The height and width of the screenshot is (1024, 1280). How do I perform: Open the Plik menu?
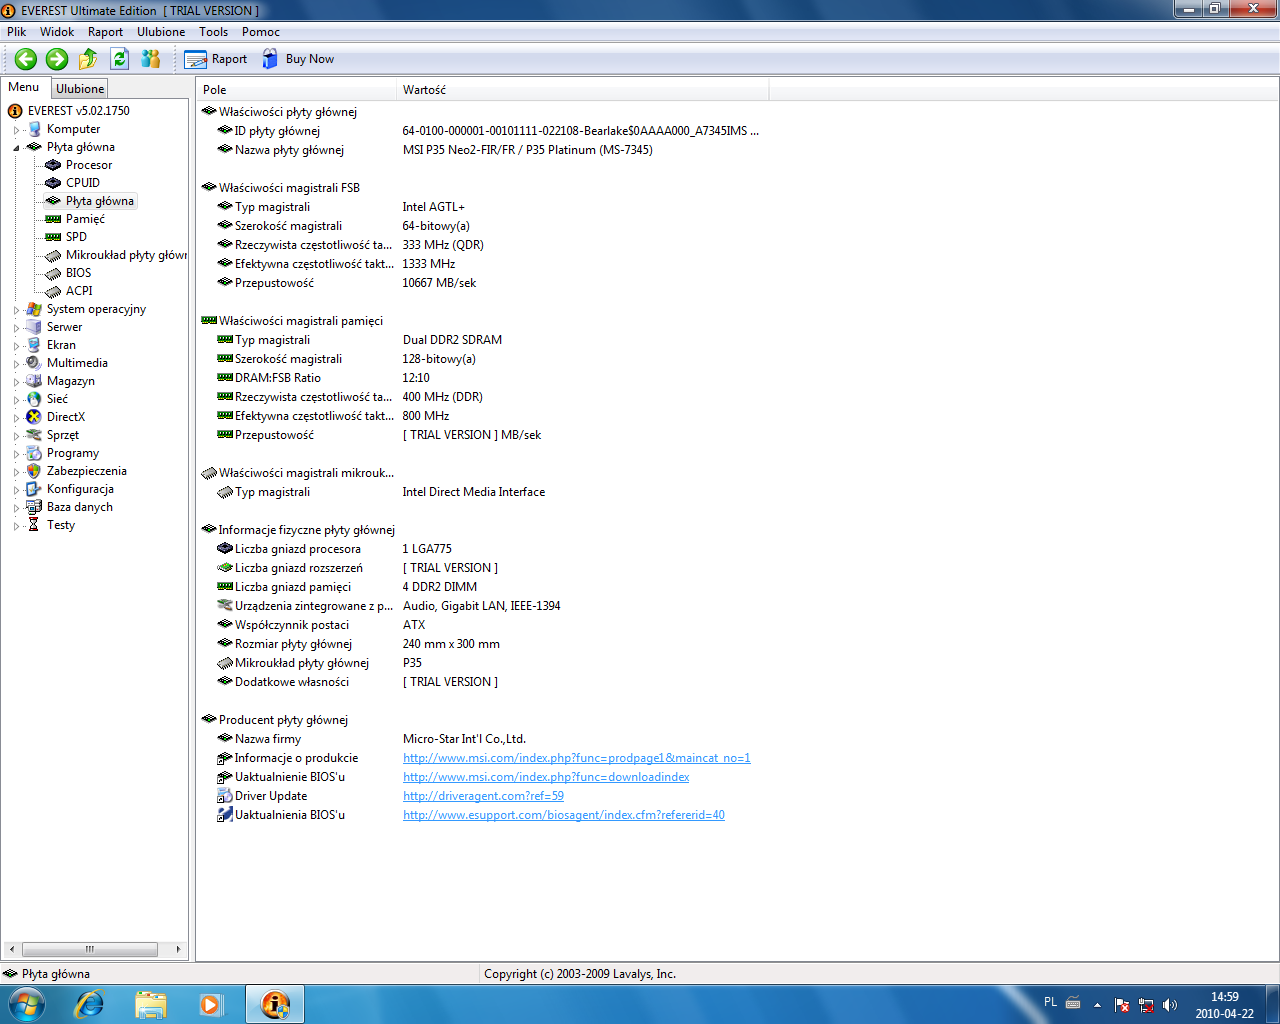[x=17, y=32]
